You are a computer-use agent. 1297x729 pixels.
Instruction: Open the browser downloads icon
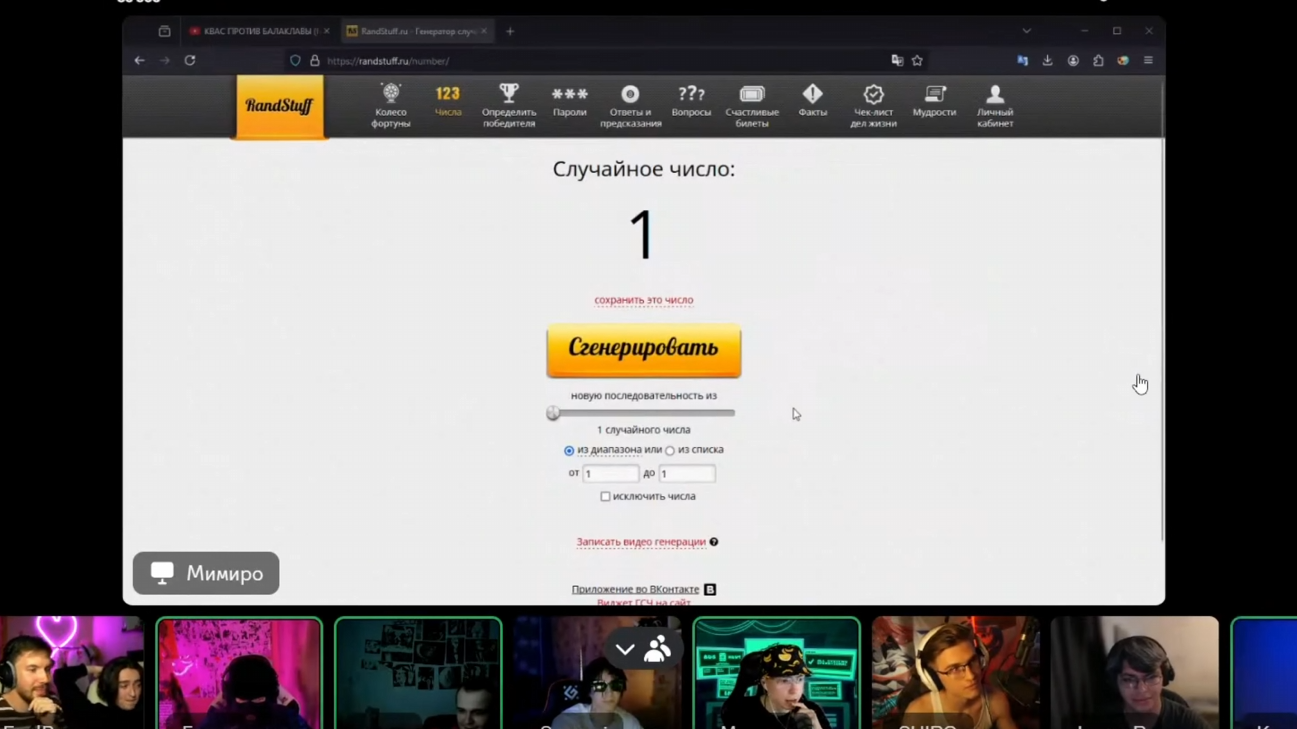click(1047, 61)
